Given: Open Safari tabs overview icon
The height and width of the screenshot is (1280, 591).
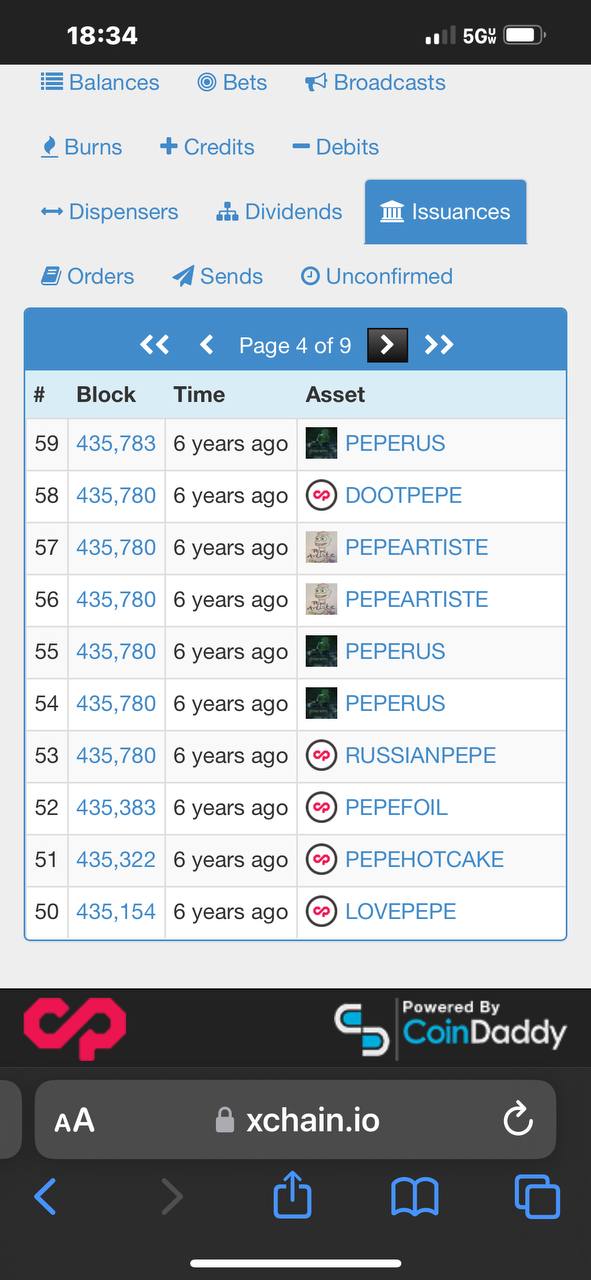Looking at the screenshot, I should pos(537,1196).
